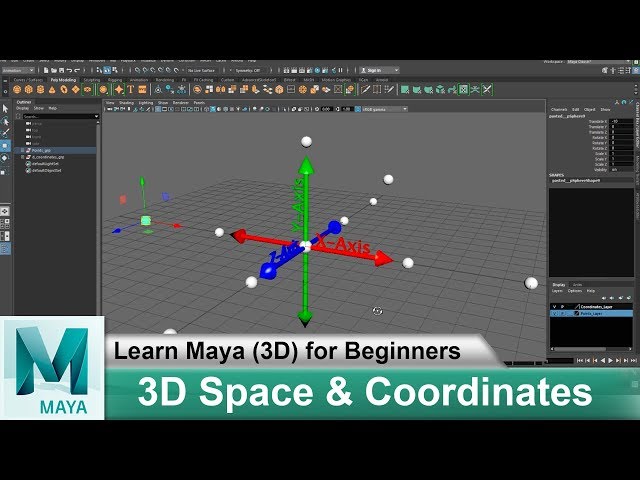Screen dimensions: 640x480
Task: Open the Workspace Maya Classic dropdown
Action: click(598, 62)
